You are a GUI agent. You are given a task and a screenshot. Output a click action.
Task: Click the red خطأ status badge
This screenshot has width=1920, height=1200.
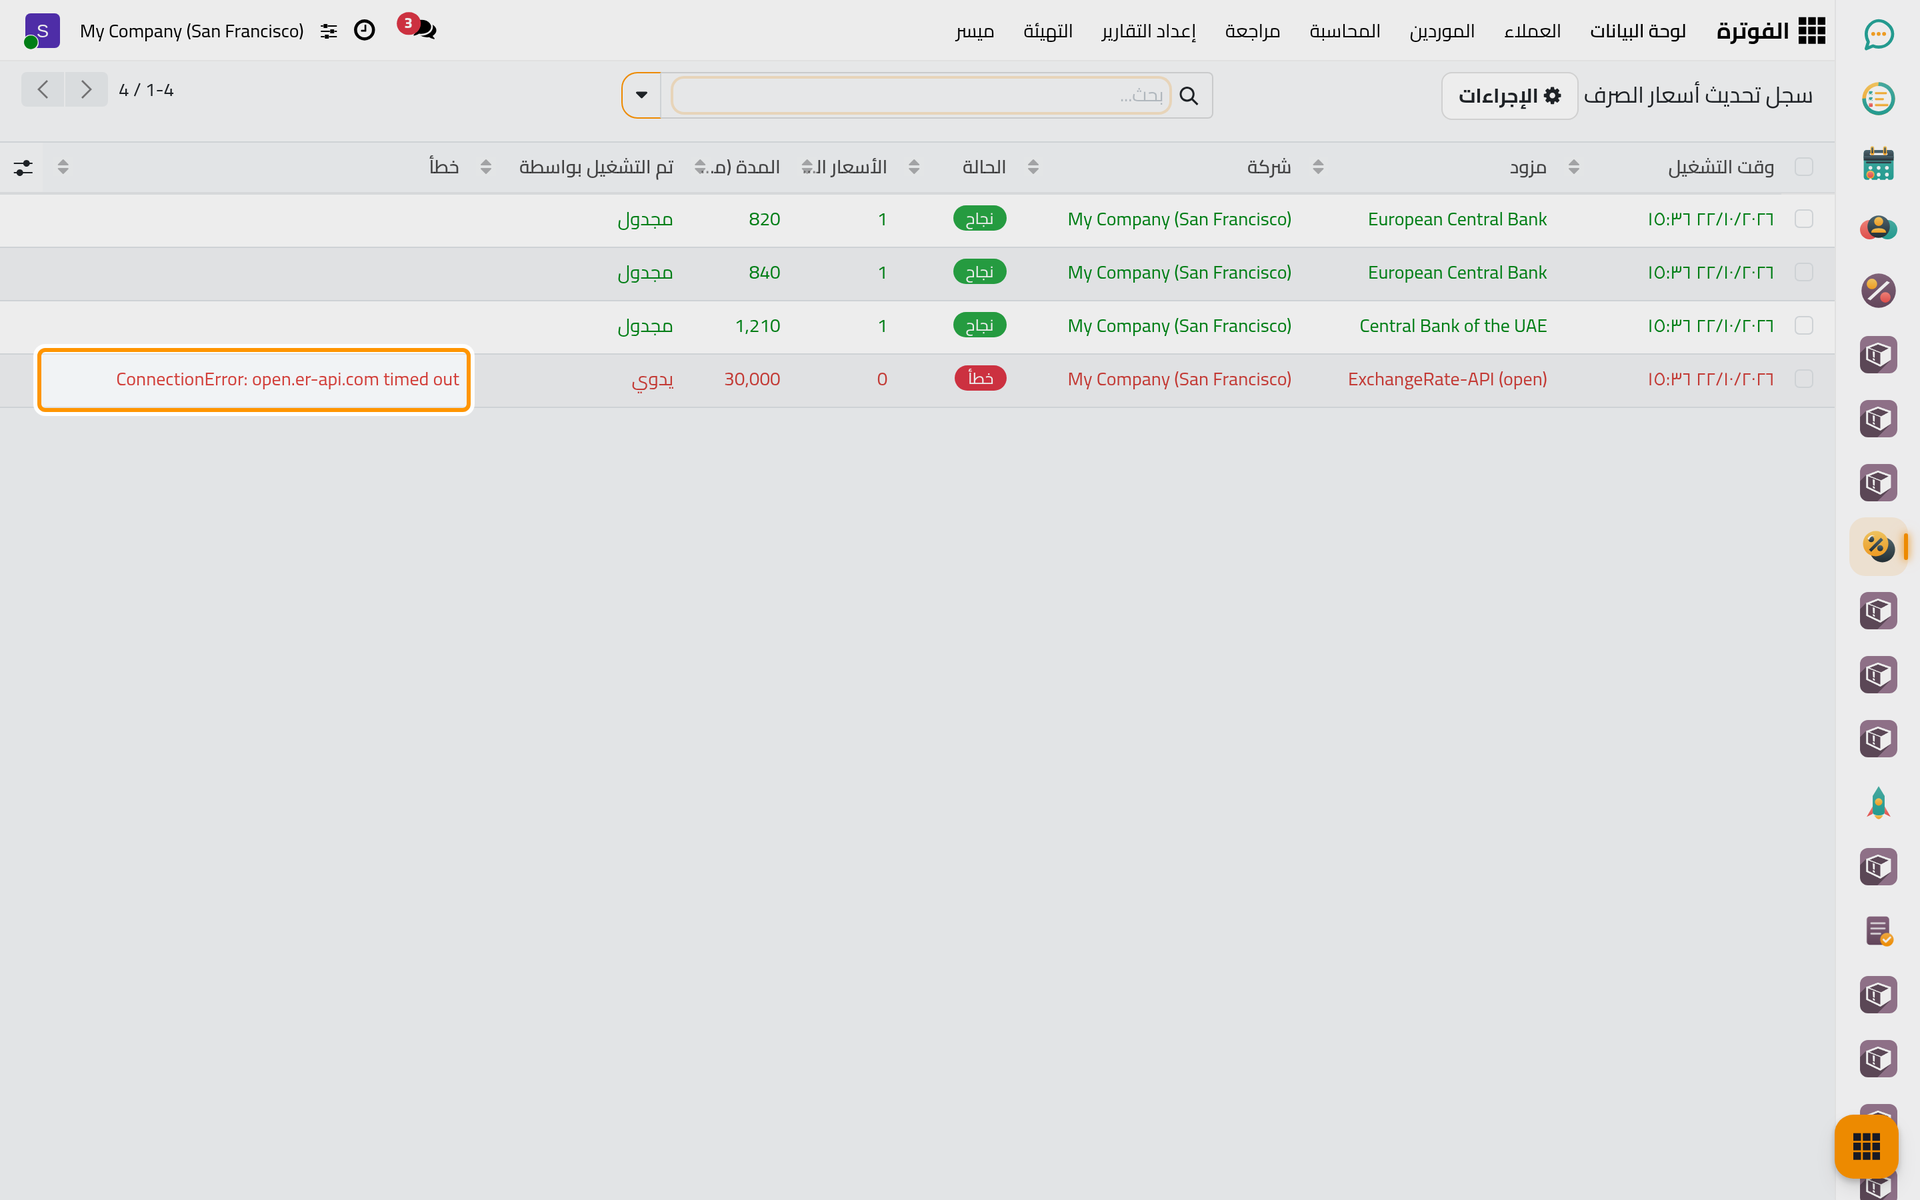pyautogui.click(x=980, y=378)
